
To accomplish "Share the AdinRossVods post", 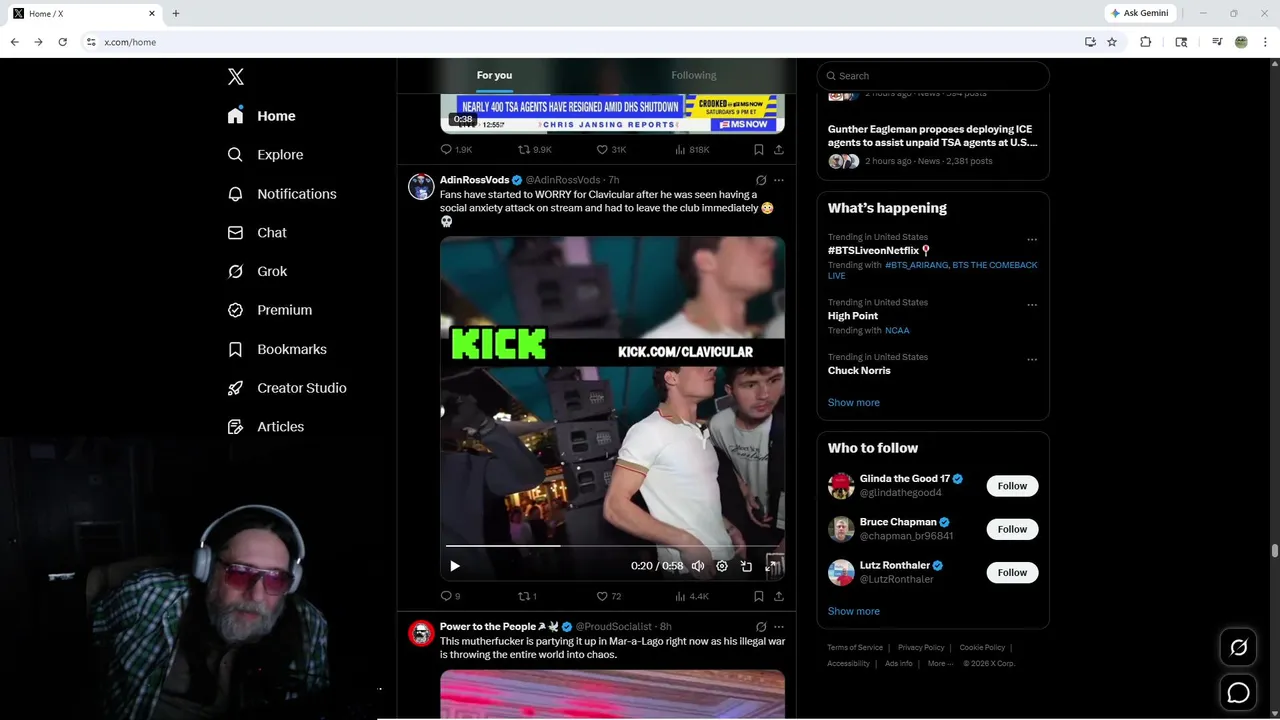I will [x=779, y=596].
